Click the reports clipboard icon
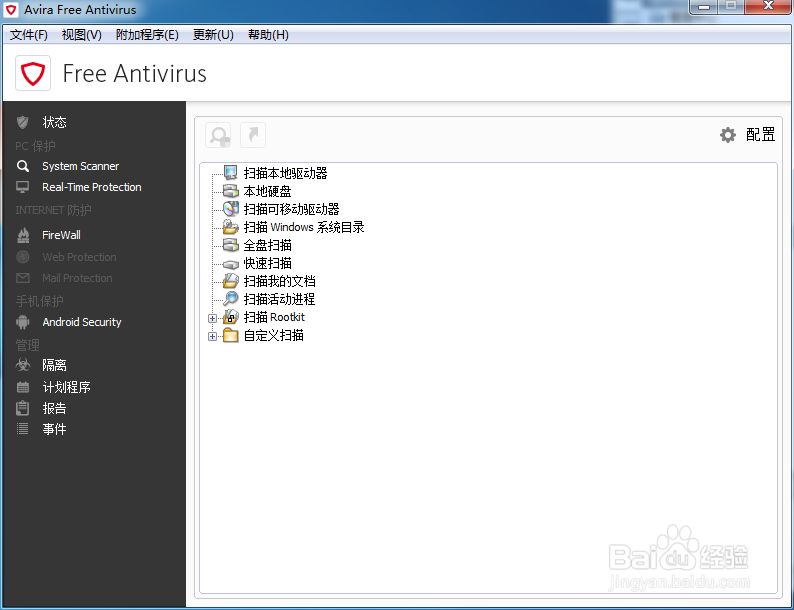Viewport: 794px width, 610px height. click(x=23, y=408)
